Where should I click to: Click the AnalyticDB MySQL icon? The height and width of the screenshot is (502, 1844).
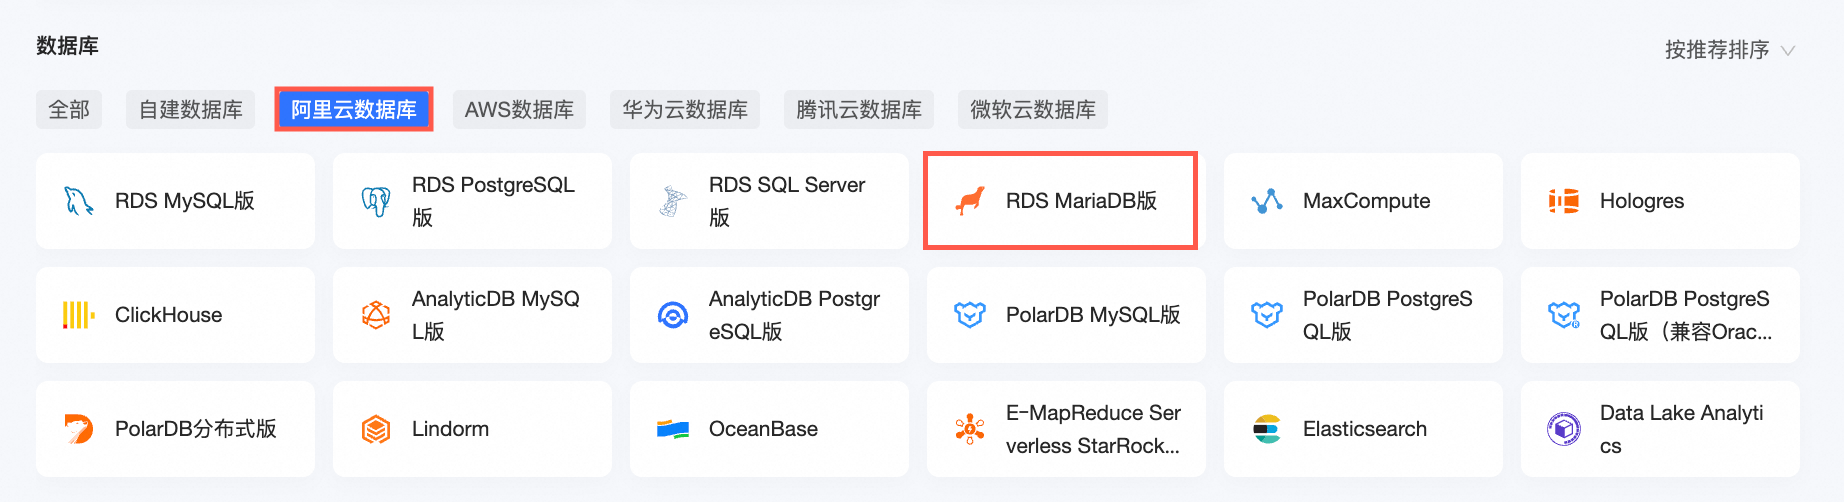pyautogui.click(x=376, y=315)
